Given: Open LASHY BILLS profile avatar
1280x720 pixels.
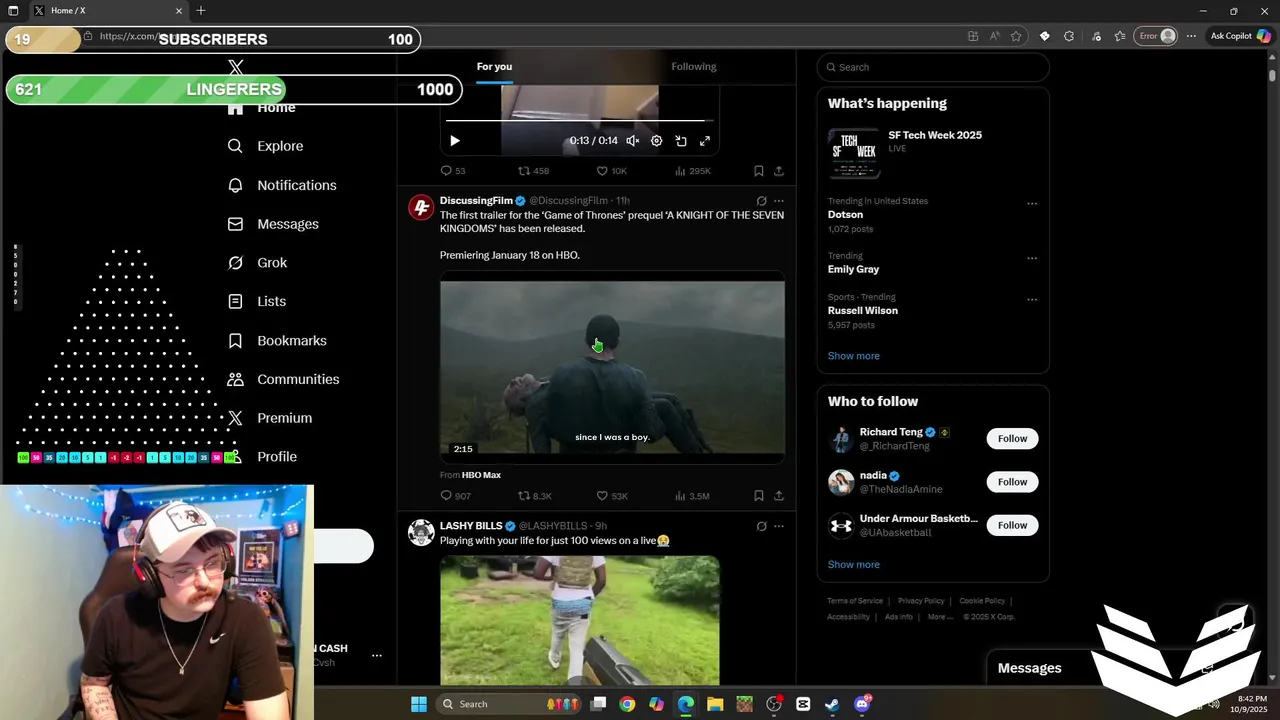Looking at the screenshot, I should click(x=421, y=532).
